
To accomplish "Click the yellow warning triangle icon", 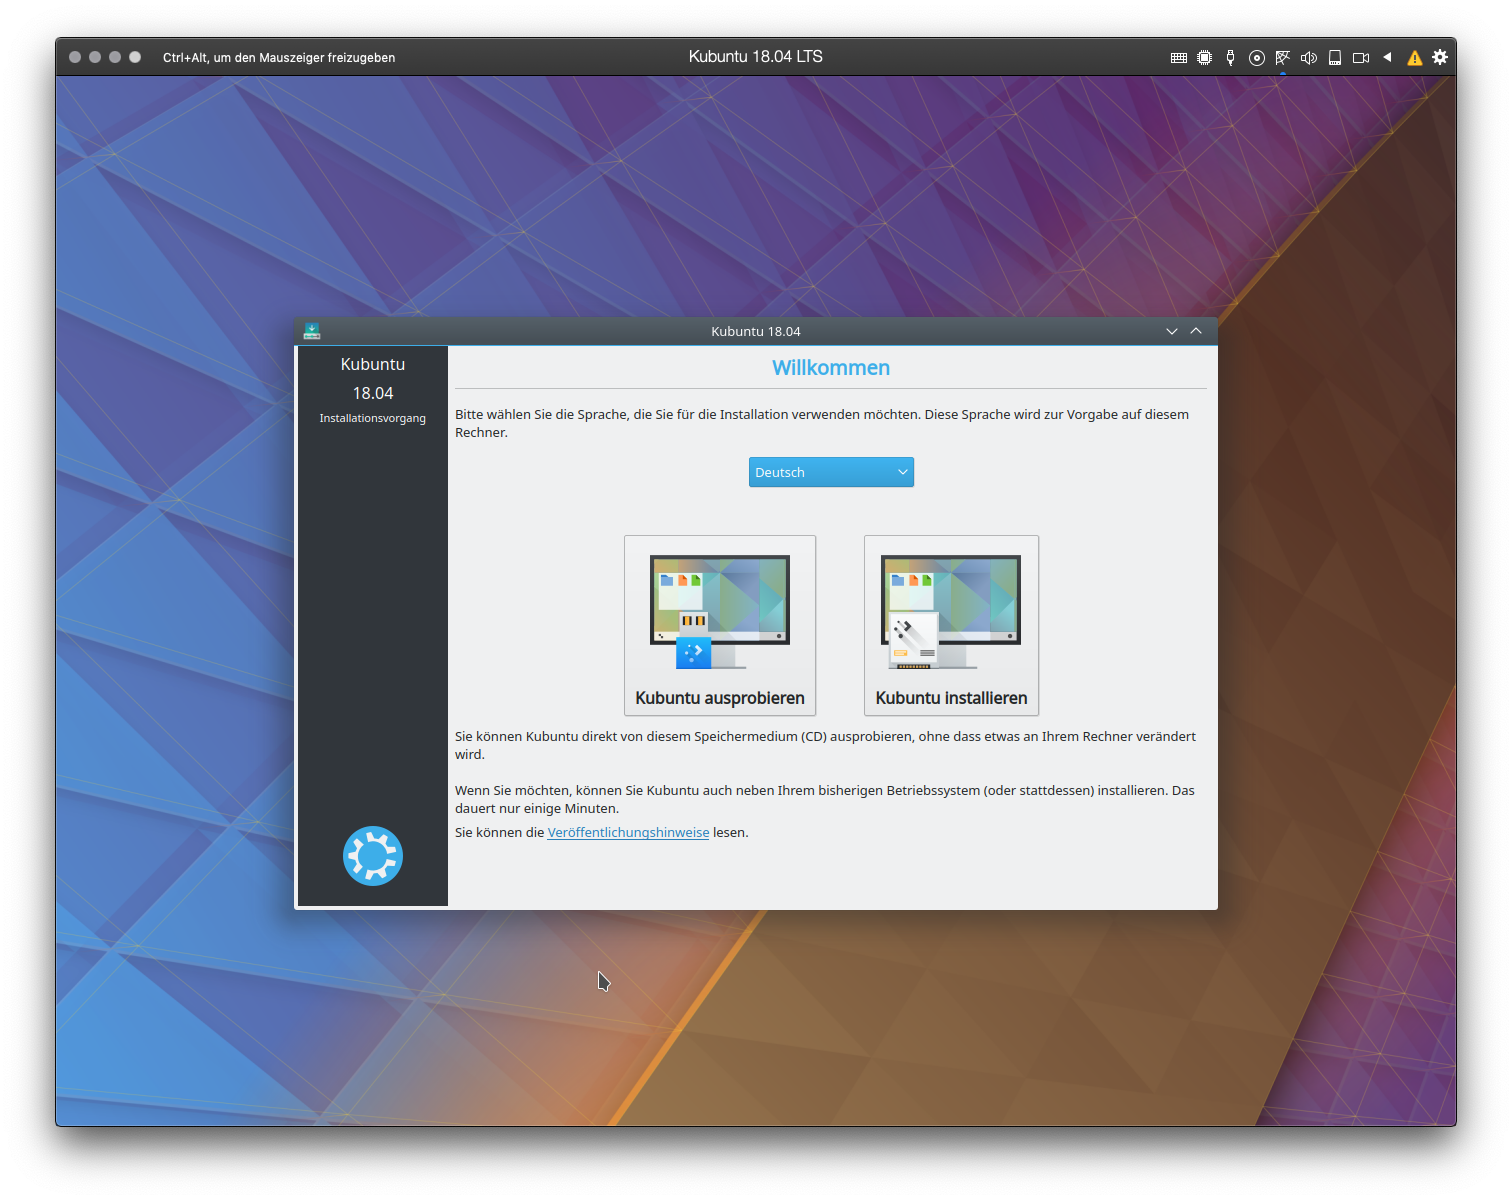I will (x=1415, y=58).
